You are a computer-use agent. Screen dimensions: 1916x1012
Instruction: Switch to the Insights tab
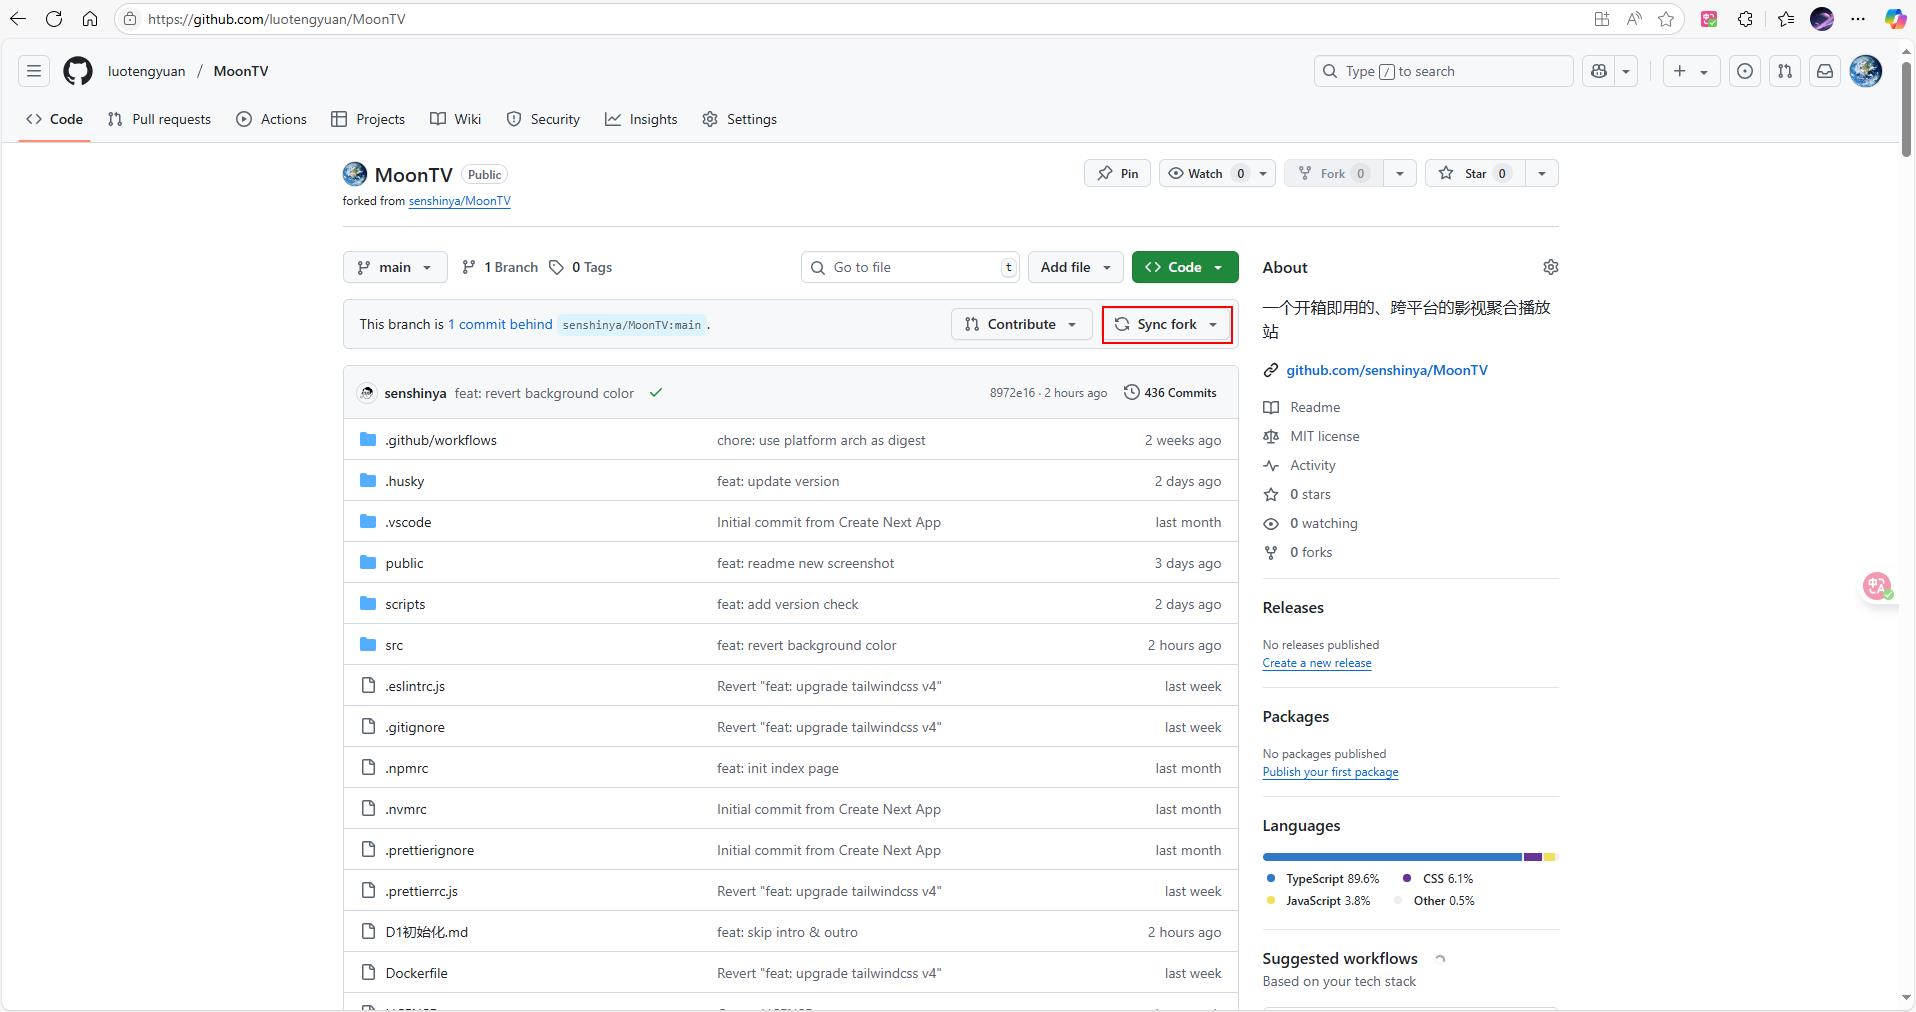[x=641, y=119]
